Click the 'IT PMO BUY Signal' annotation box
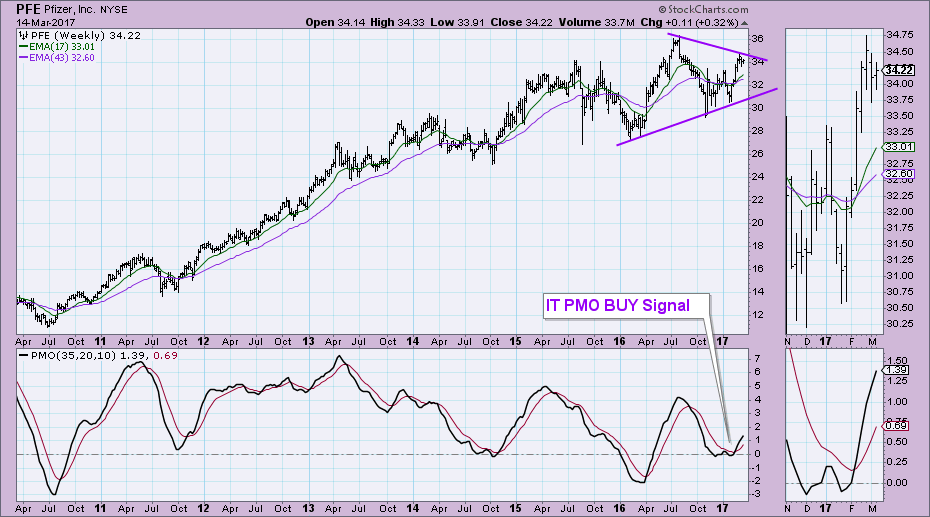The height and width of the screenshot is (517, 930). click(x=626, y=306)
